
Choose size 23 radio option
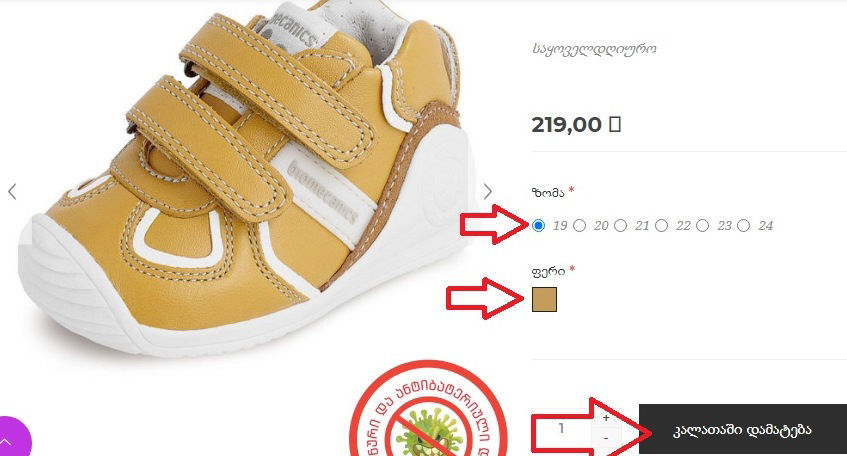702,225
